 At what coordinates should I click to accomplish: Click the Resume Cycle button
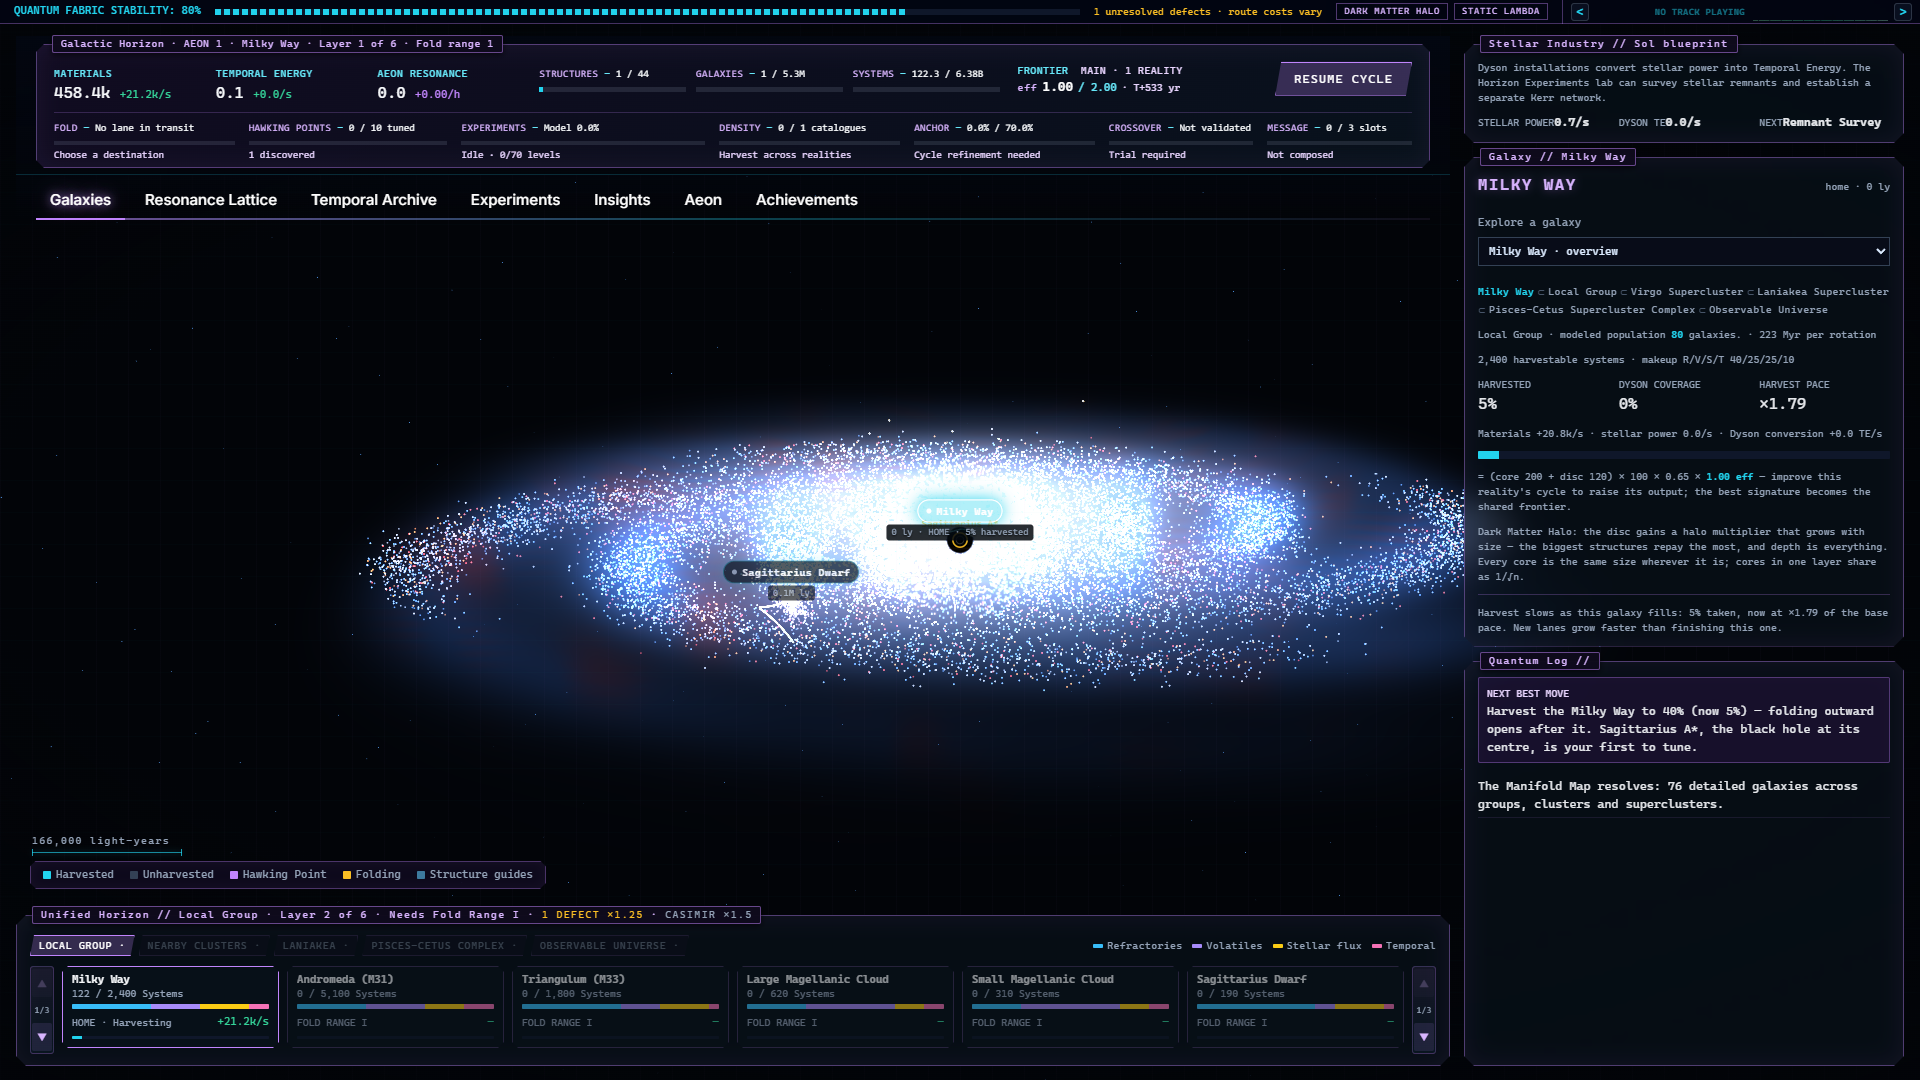pyautogui.click(x=1343, y=79)
